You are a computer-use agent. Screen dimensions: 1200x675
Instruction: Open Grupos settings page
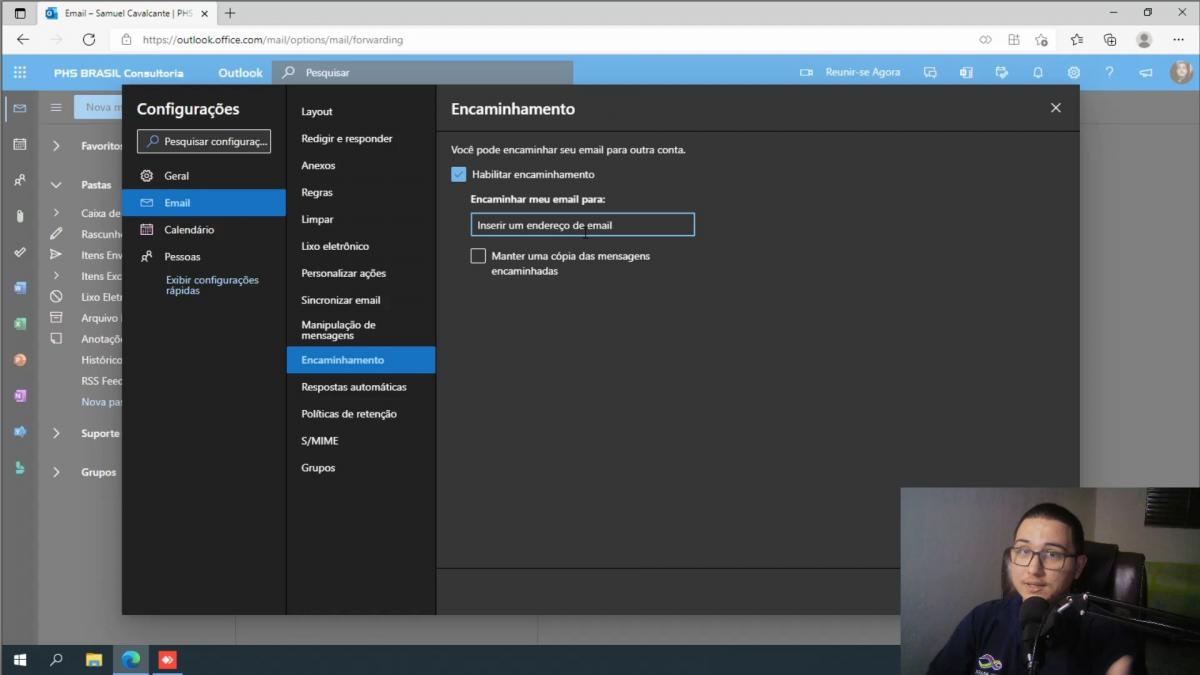pyautogui.click(x=361, y=468)
